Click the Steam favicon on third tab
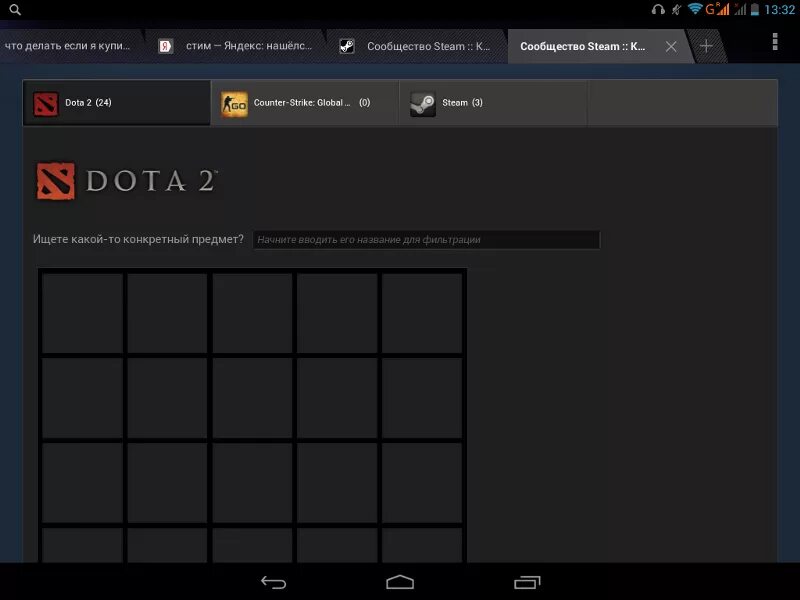Image resolution: width=800 pixels, height=600 pixels. pos(347,46)
